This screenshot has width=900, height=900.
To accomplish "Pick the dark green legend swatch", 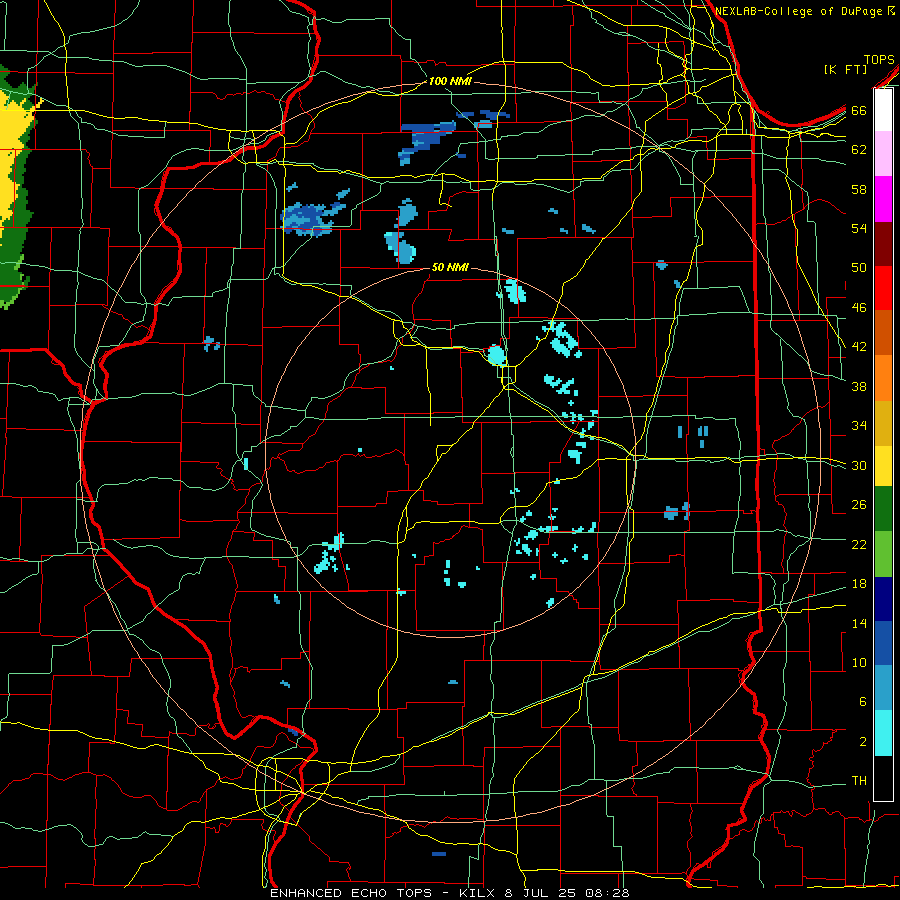I will click(883, 509).
